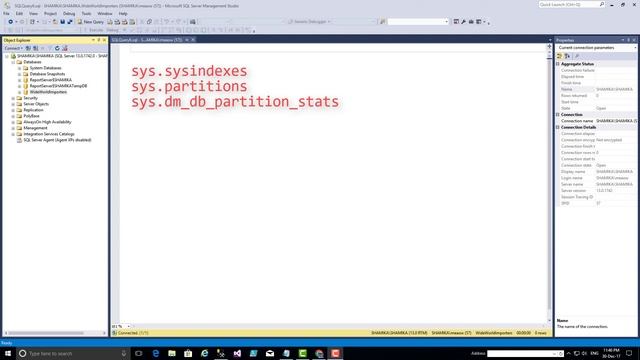Click the Open File icon in toolbar
The width and height of the screenshot is (640, 360).
[x=55, y=22]
